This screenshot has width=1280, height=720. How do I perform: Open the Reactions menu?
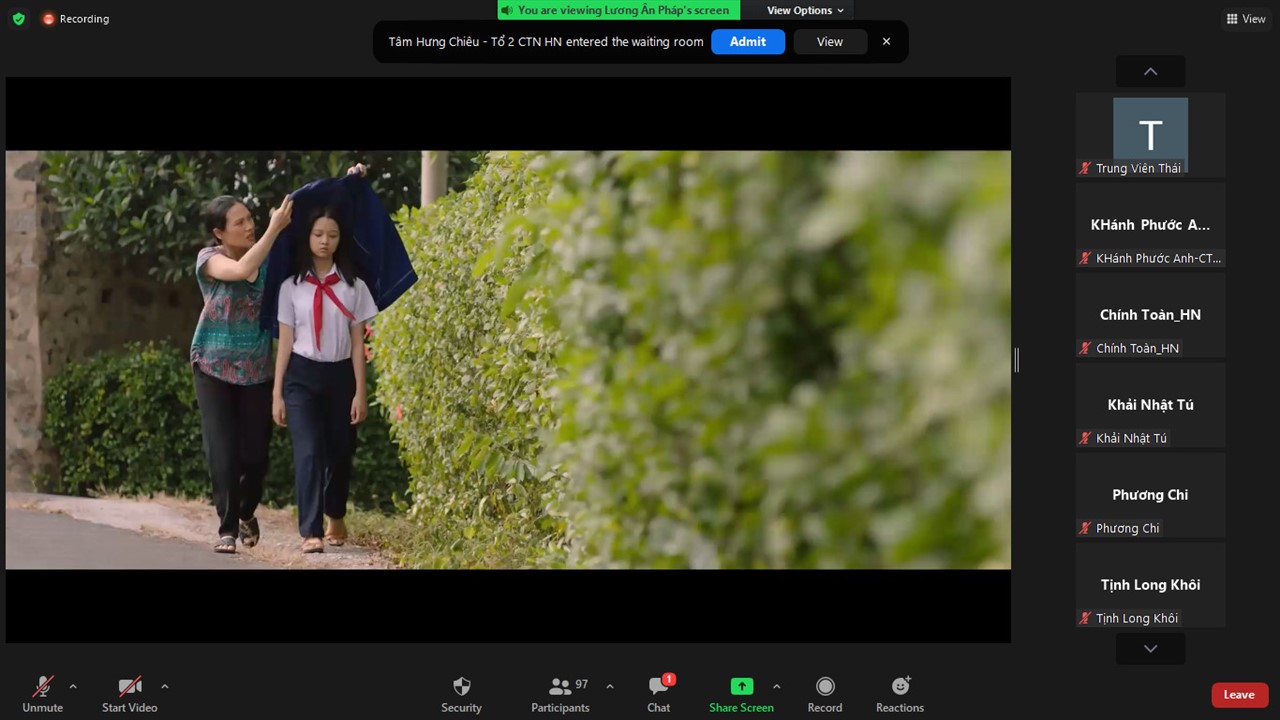[x=900, y=693]
